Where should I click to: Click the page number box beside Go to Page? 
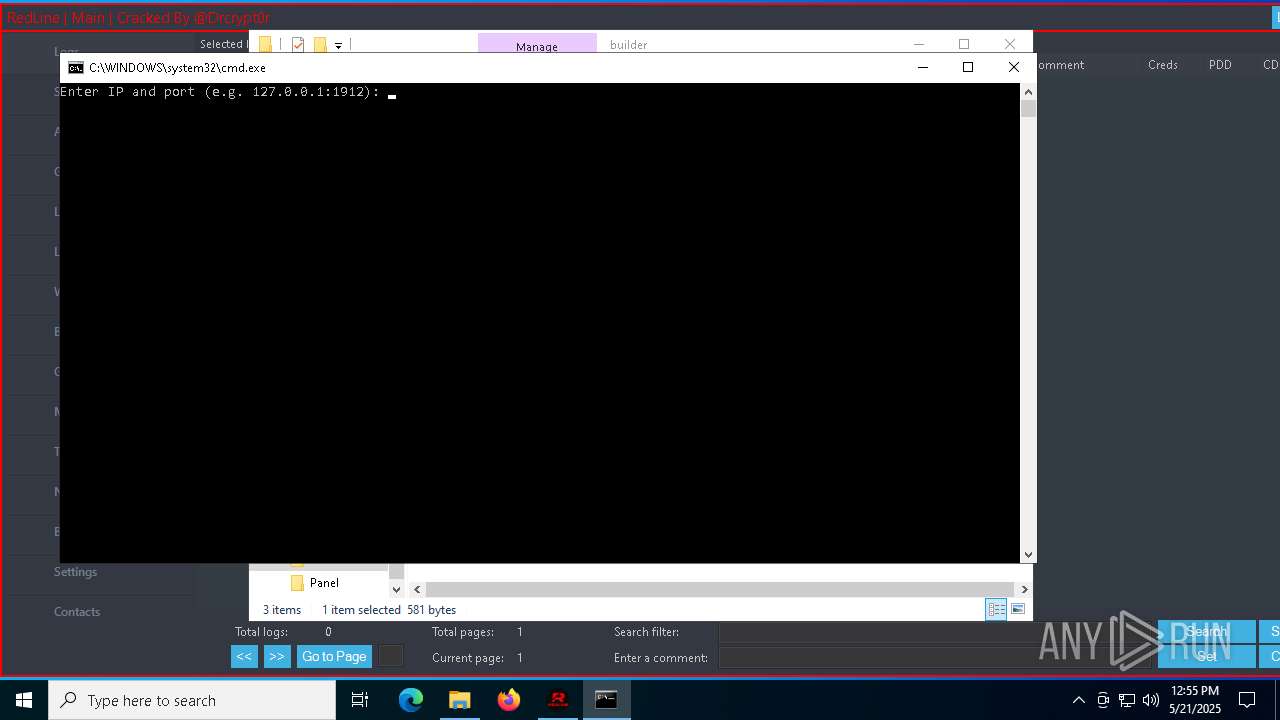pyautogui.click(x=391, y=657)
